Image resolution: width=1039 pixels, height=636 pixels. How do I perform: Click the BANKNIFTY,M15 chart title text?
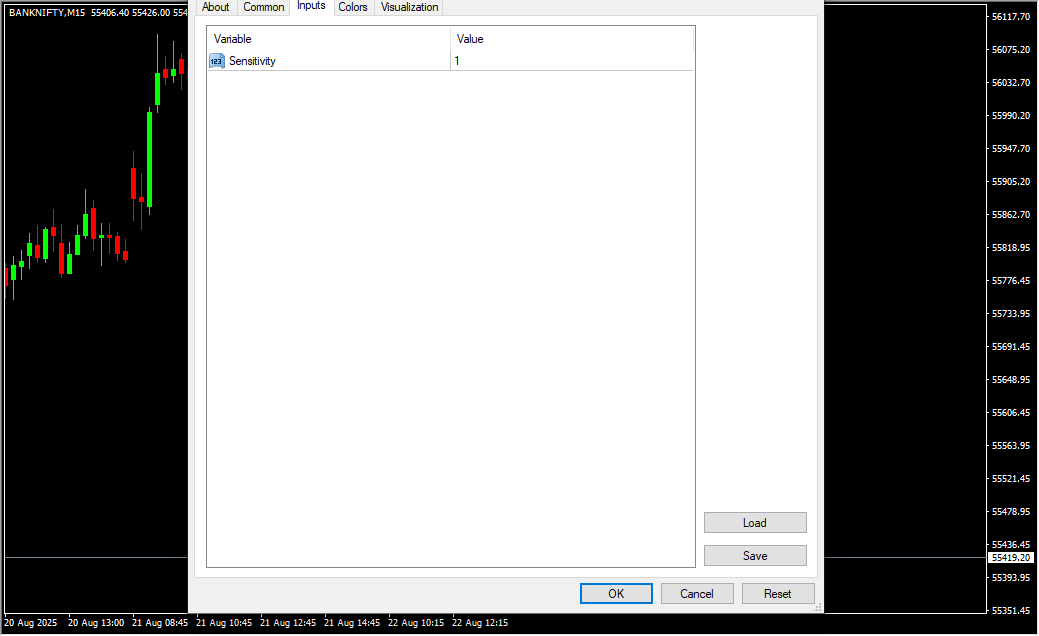coord(46,12)
